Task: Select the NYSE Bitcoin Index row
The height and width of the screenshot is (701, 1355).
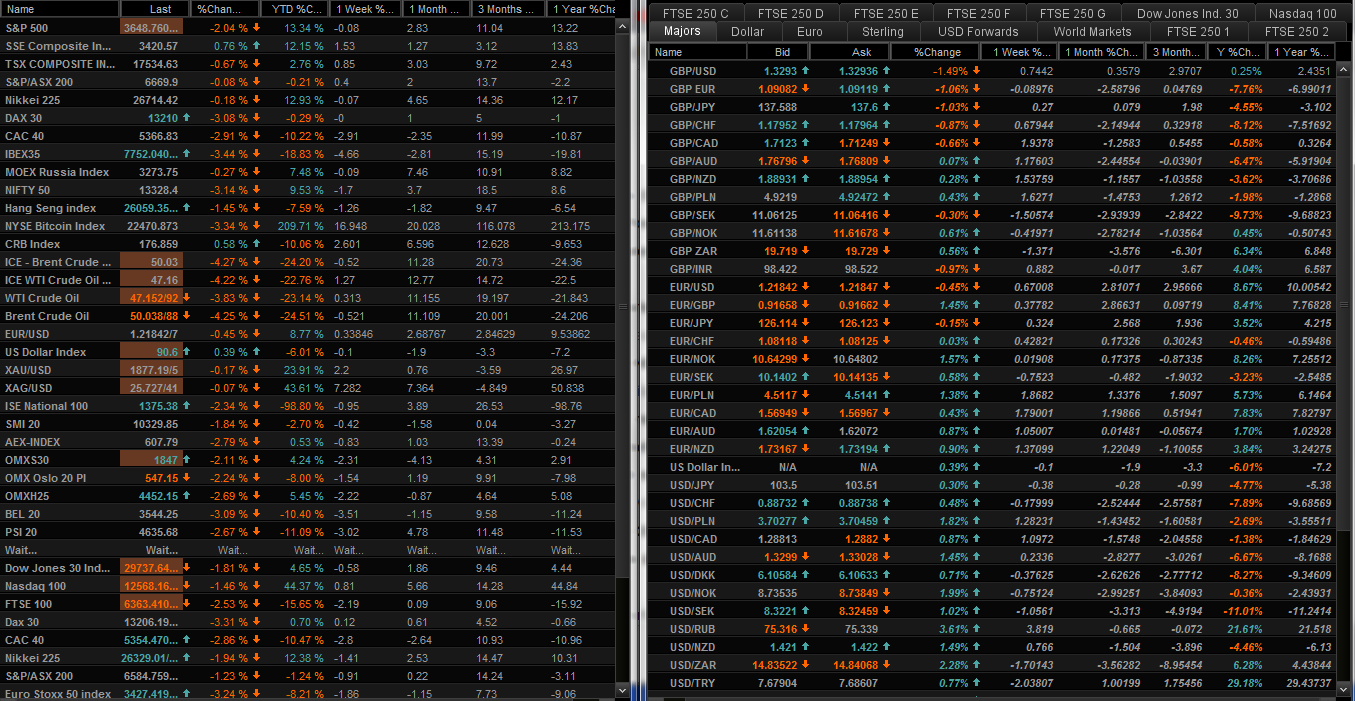Action: click(55, 226)
